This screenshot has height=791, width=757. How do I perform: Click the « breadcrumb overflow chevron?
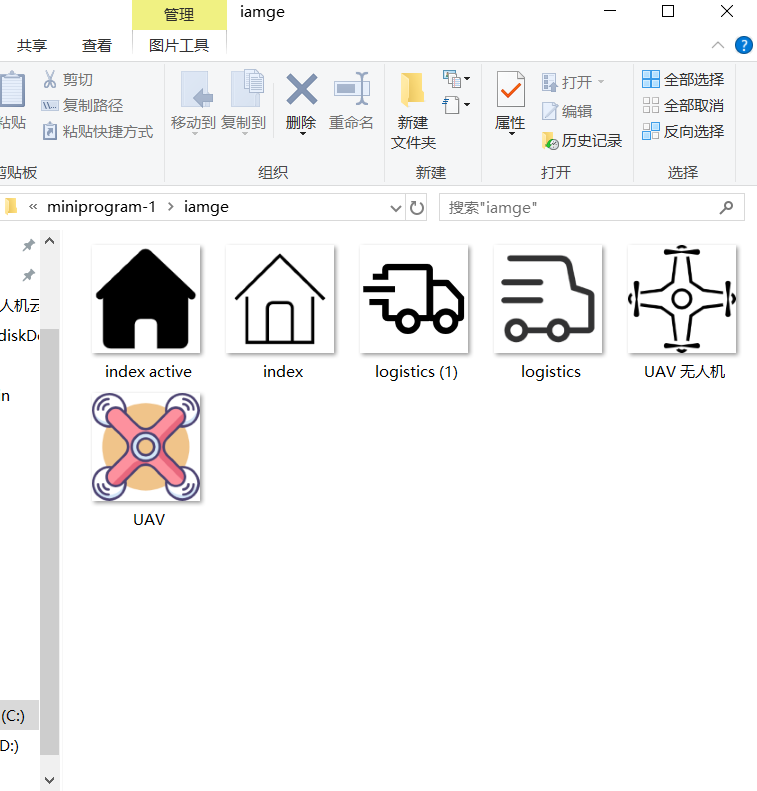pos(33,207)
